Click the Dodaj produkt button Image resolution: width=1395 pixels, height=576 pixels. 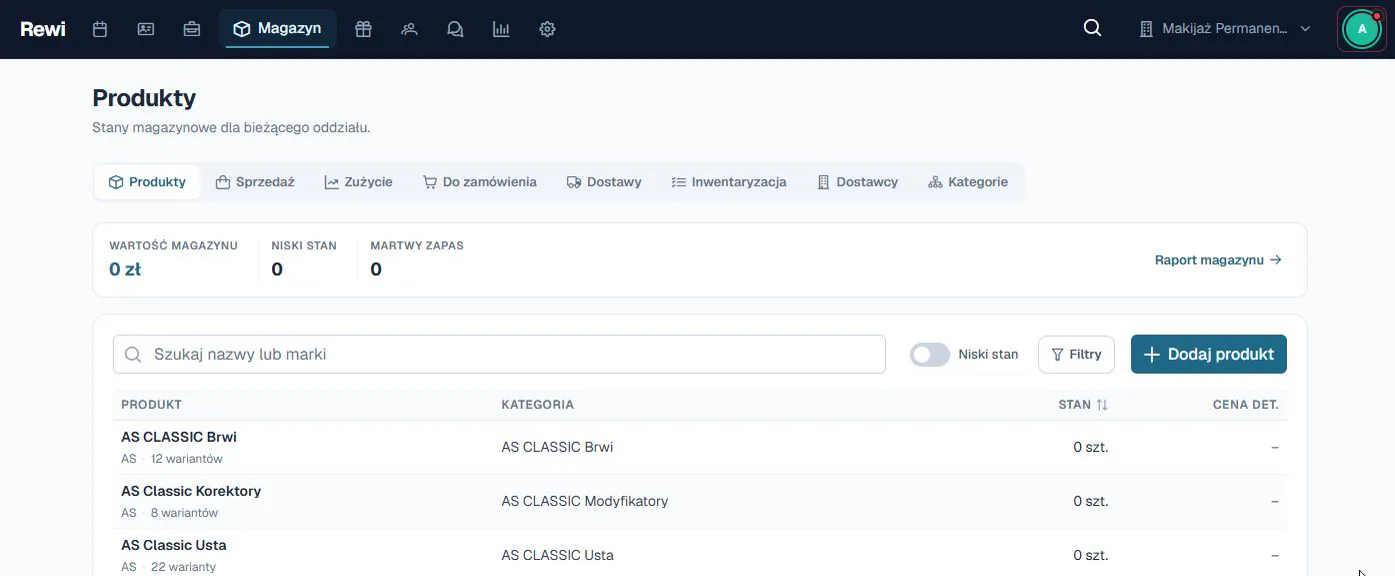[1208, 354]
